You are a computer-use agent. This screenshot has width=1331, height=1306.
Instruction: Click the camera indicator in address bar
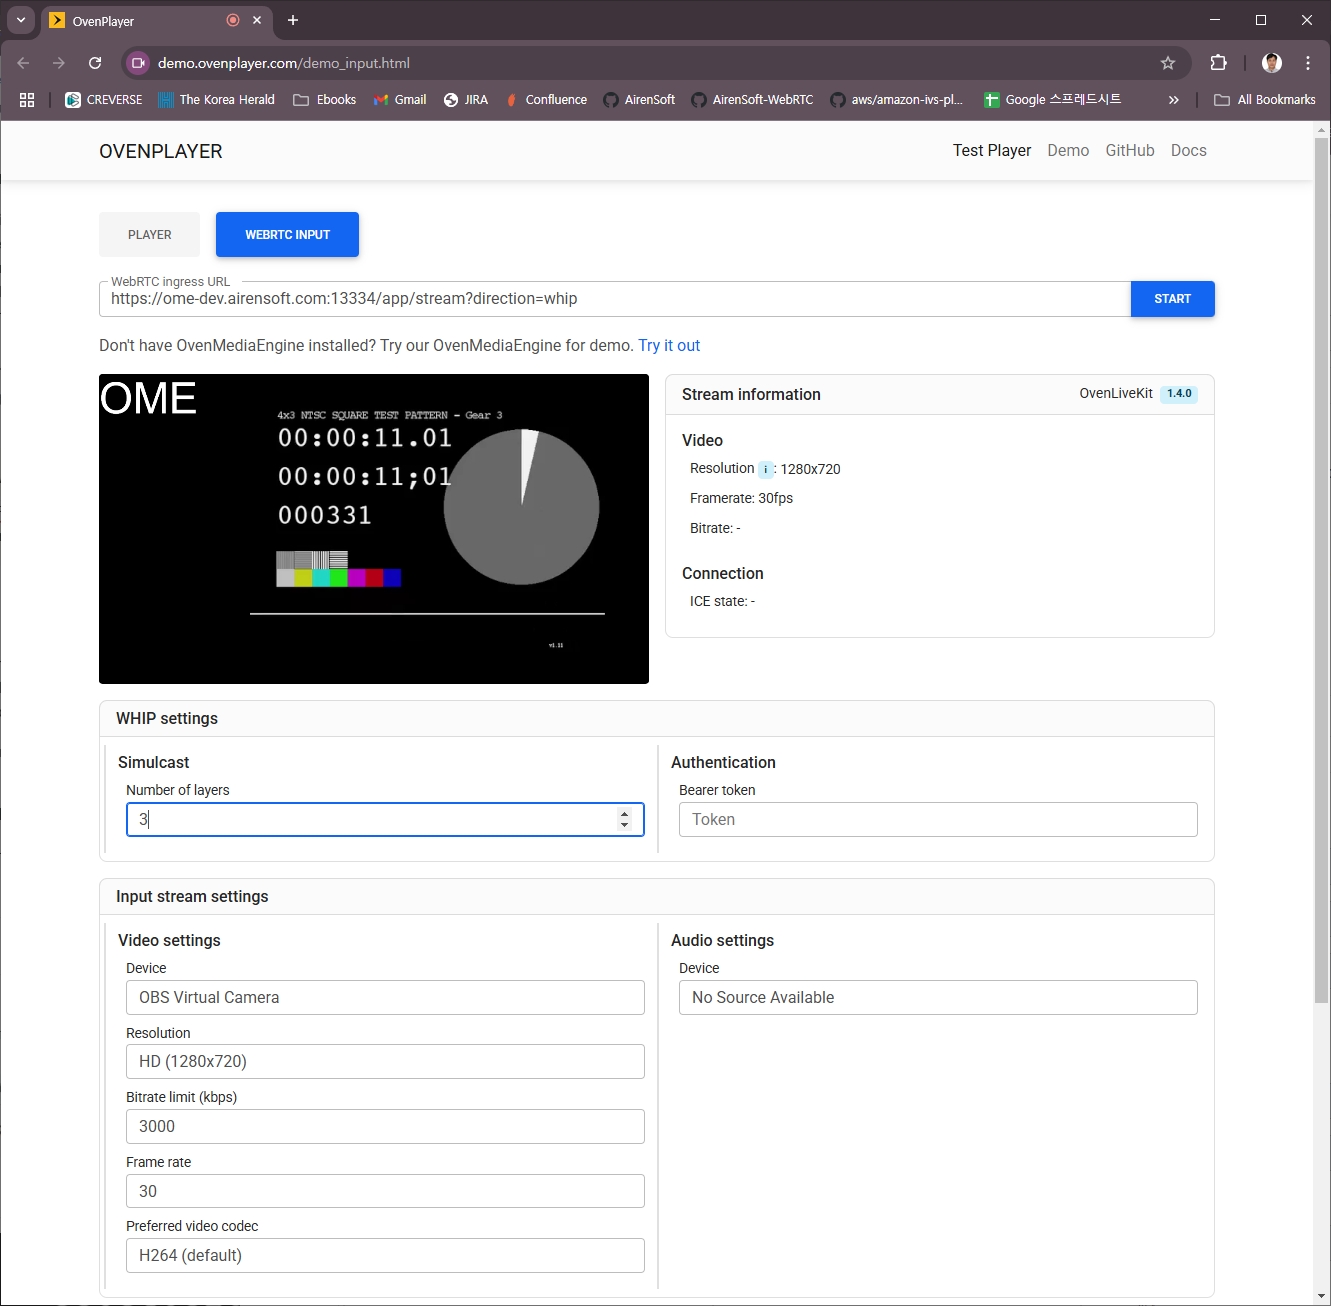(138, 63)
